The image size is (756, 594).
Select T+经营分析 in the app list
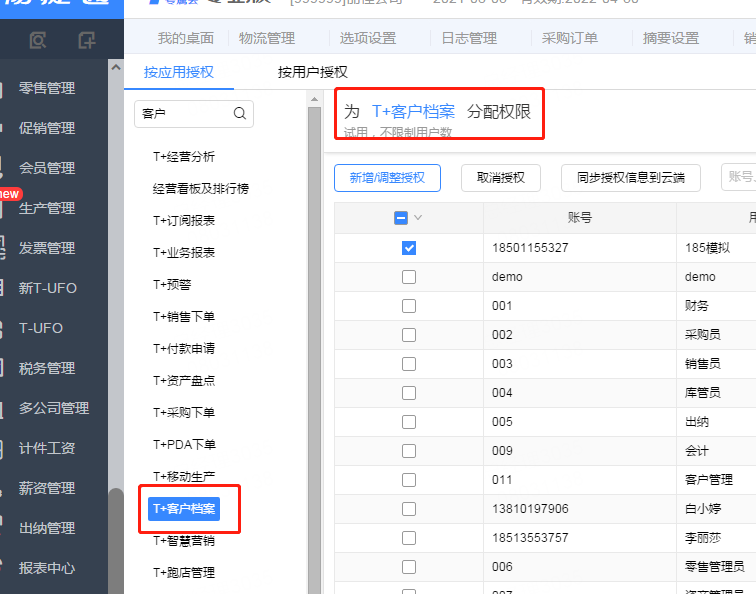tap(184, 157)
